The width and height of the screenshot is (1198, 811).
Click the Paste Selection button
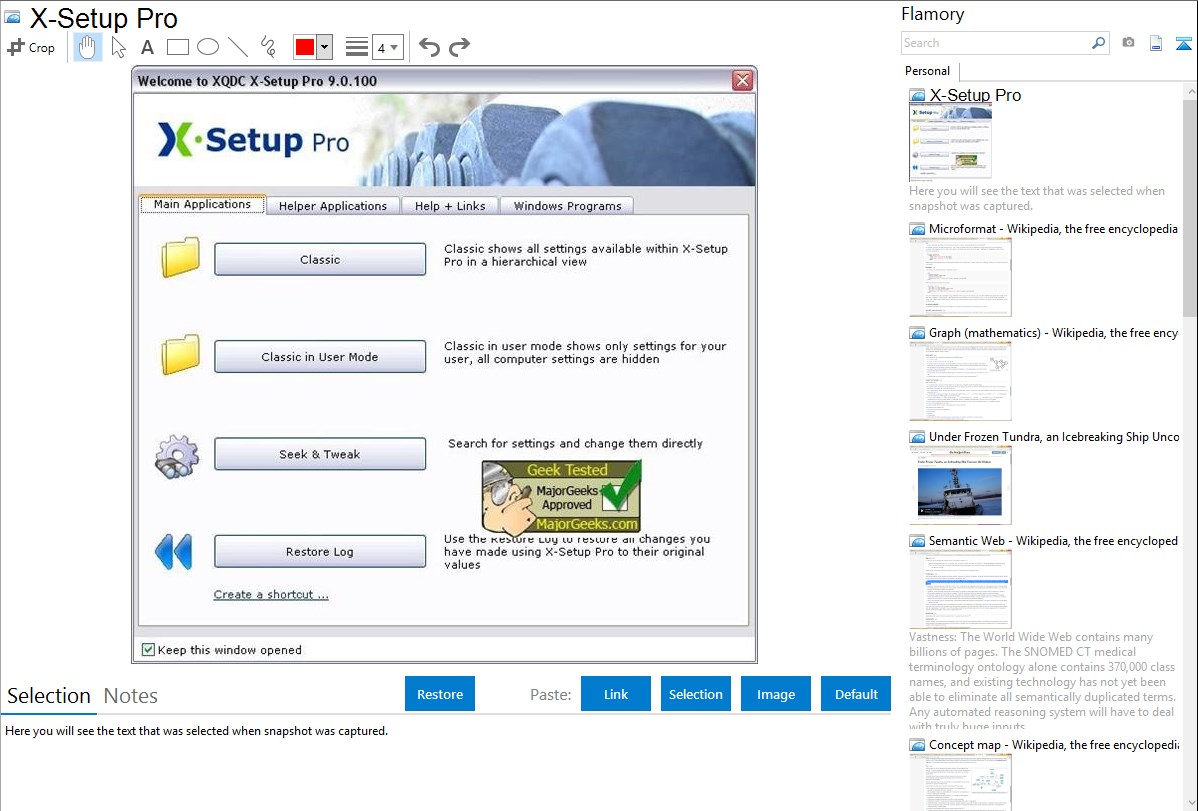pyautogui.click(x=695, y=694)
